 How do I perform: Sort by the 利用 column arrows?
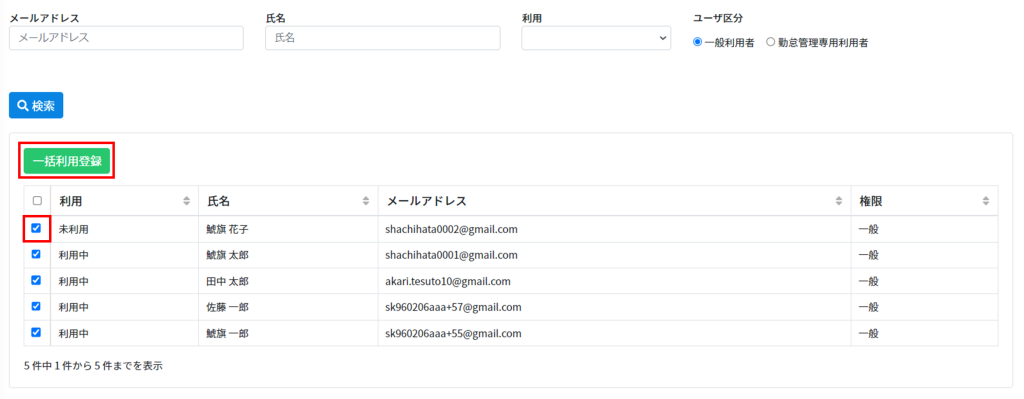[x=187, y=201]
